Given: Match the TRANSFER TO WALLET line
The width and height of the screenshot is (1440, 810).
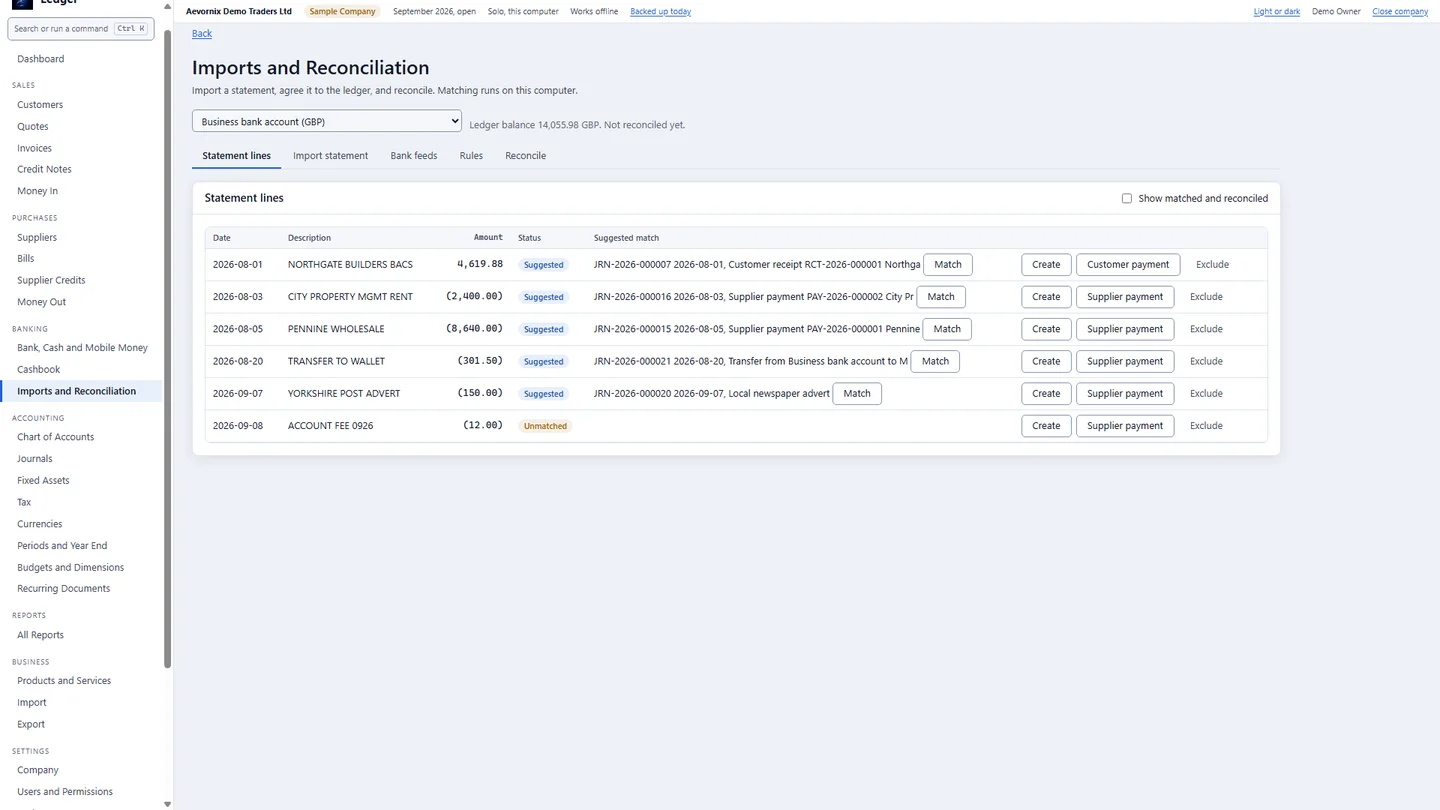Looking at the screenshot, I should [935, 361].
